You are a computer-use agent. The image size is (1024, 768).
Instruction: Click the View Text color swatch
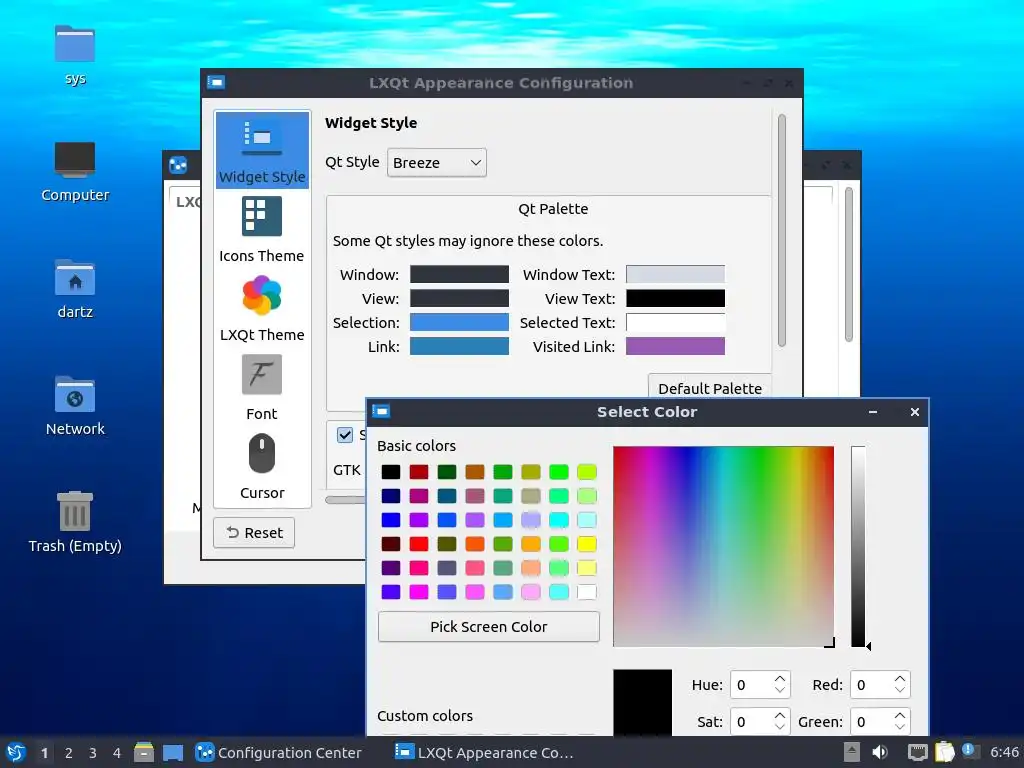click(675, 298)
